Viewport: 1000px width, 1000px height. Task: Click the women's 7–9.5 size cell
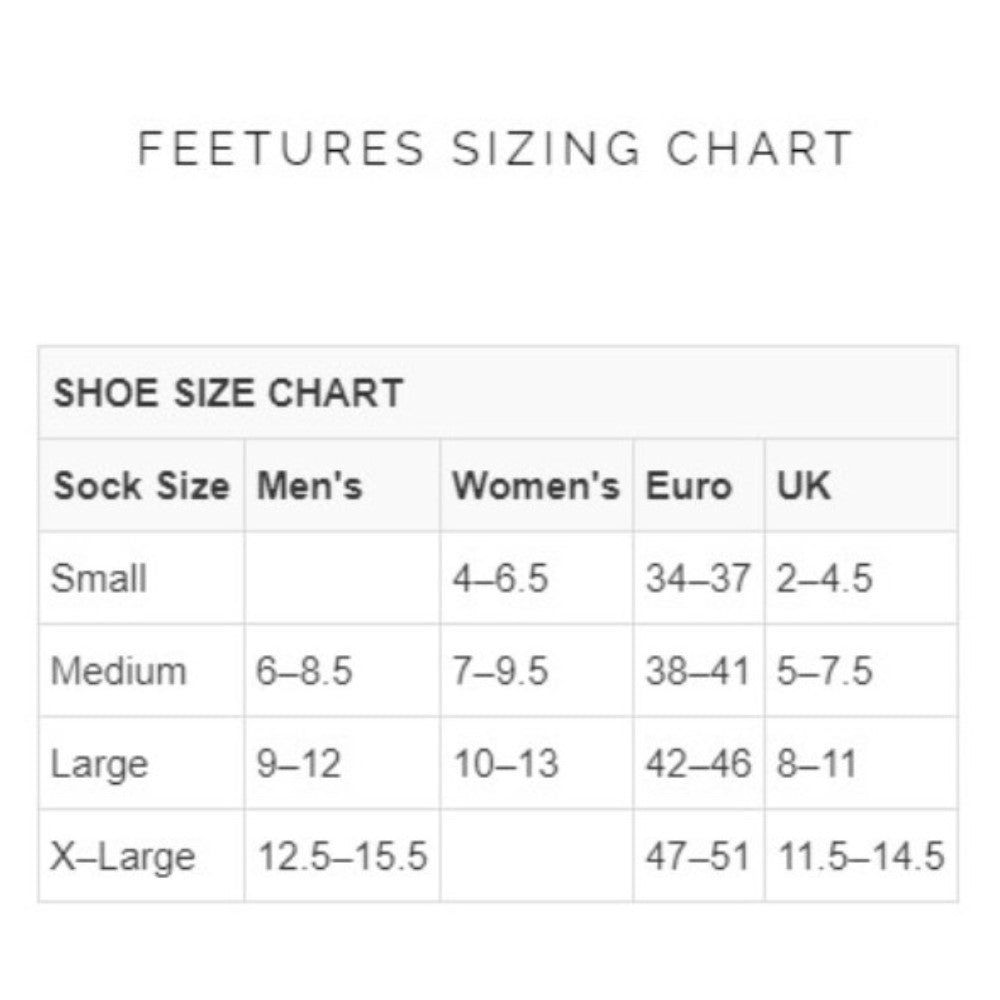click(500, 671)
